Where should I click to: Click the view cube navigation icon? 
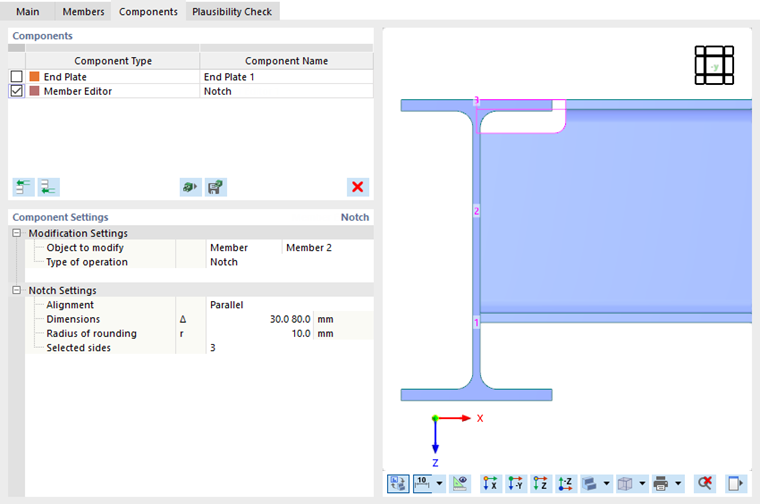coord(714,65)
